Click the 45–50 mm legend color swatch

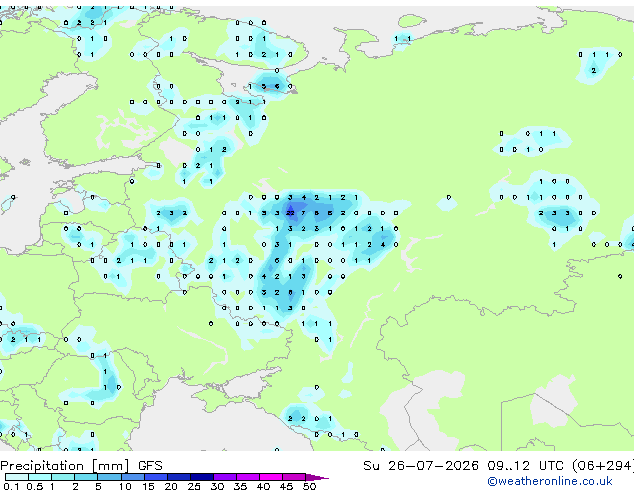click(x=294, y=477)
